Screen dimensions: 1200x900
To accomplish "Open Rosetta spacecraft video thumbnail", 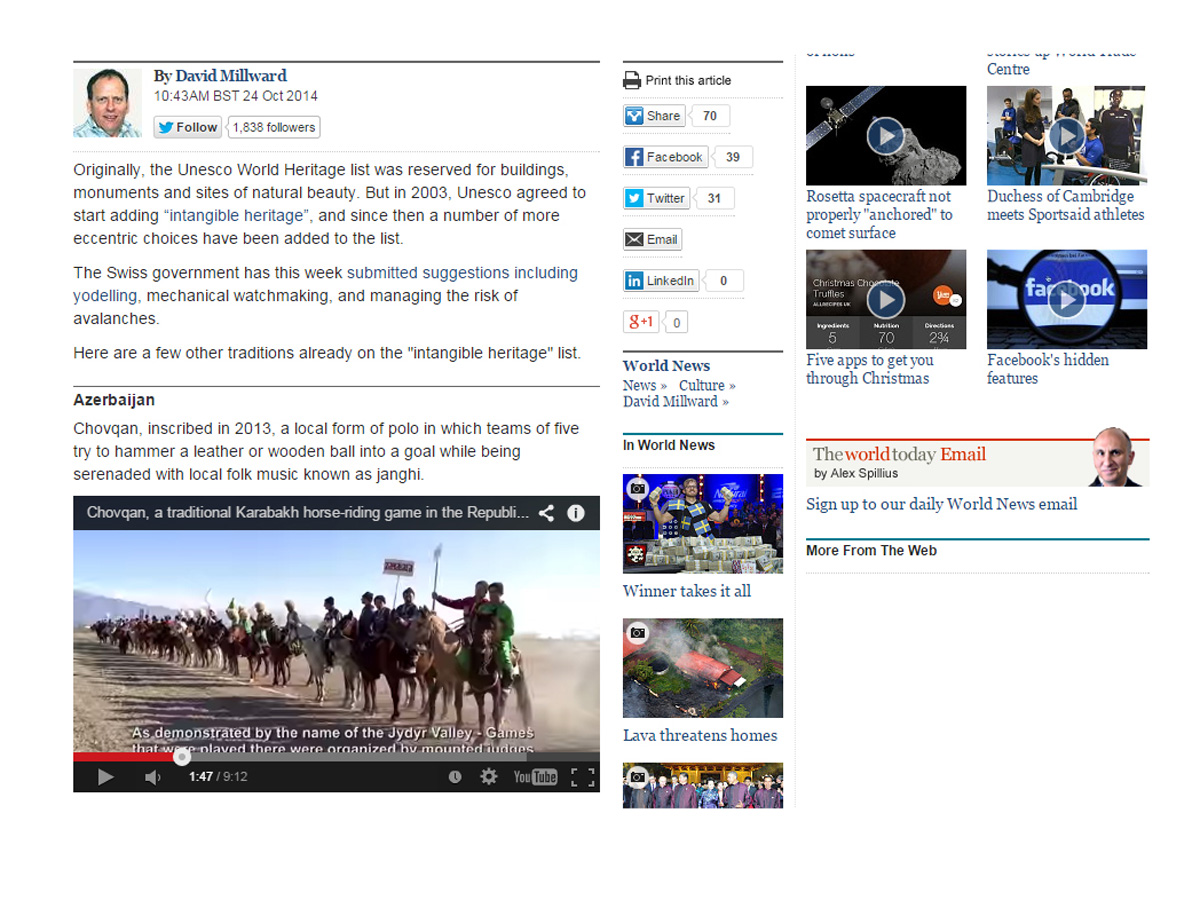I will (x=885, y=135).
